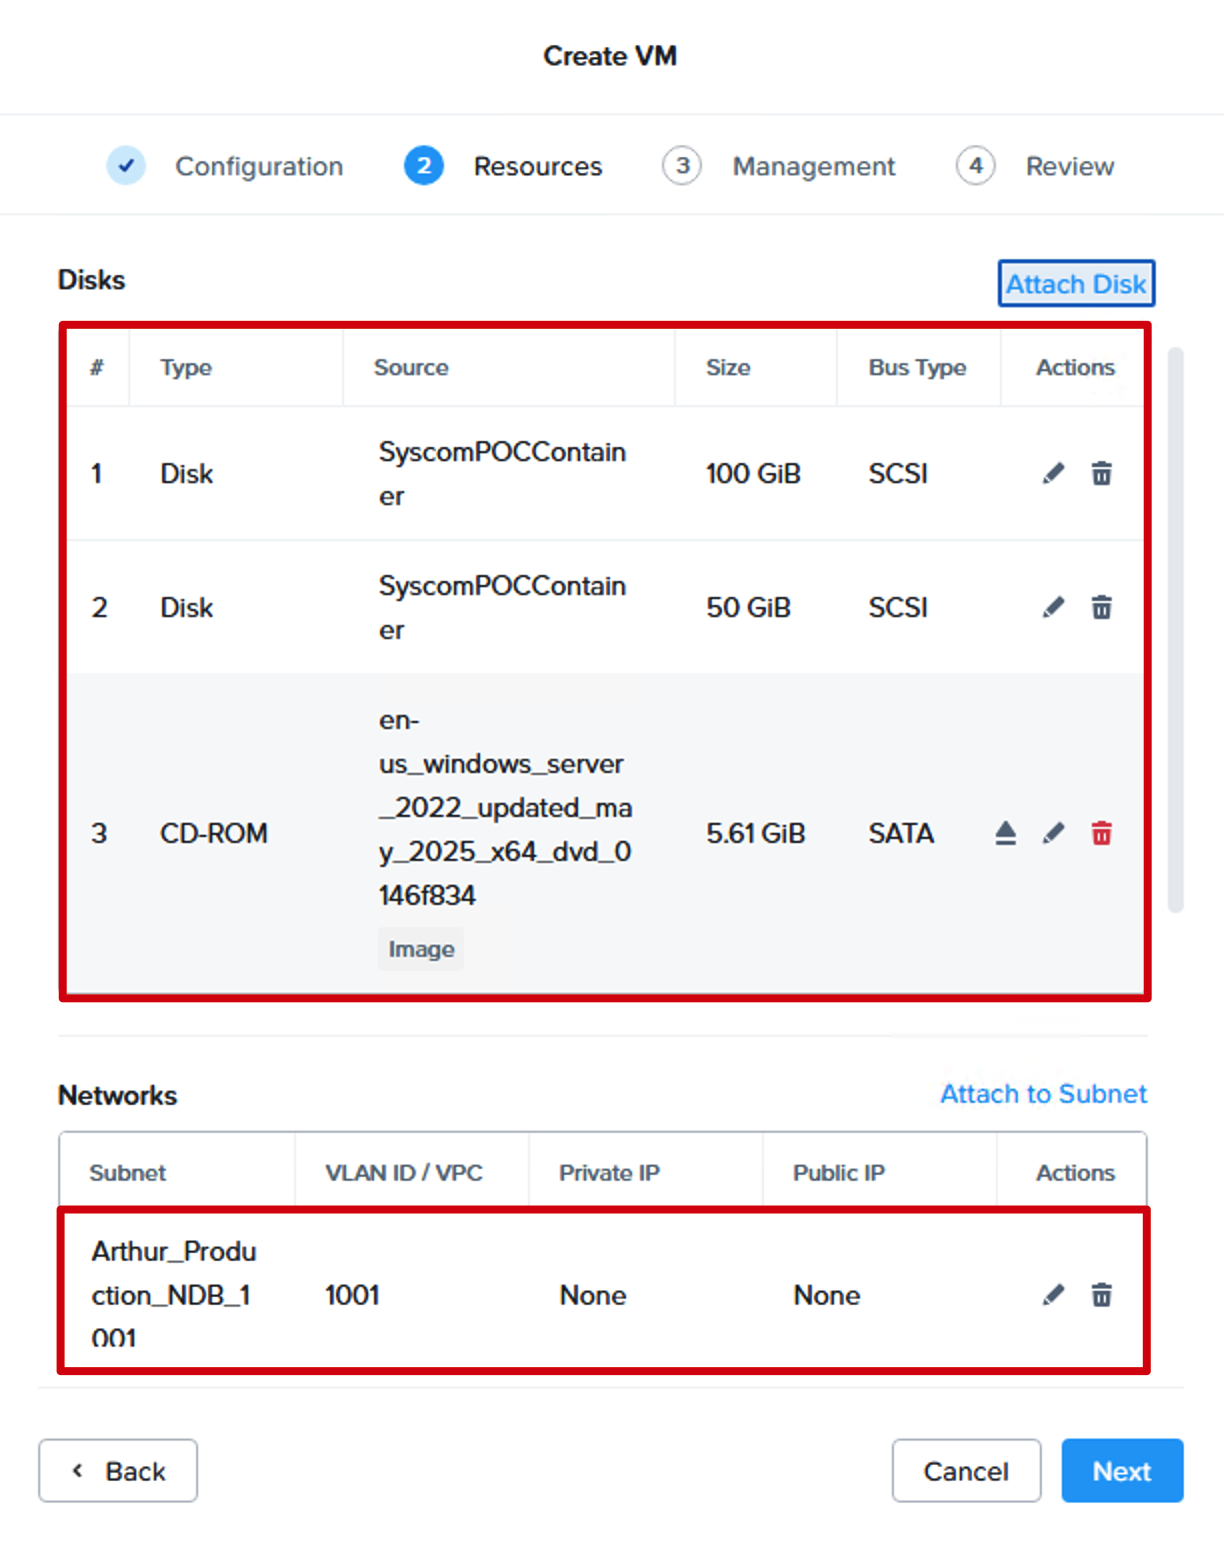
Task: Click the Configuration step checkmark icon
Action: coord(126,166)
